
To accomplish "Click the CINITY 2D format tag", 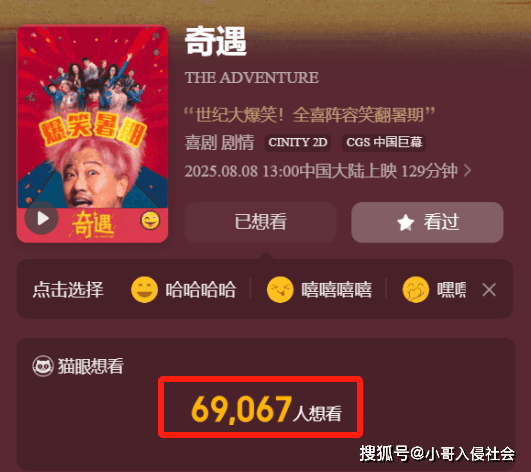I will 298,143.
